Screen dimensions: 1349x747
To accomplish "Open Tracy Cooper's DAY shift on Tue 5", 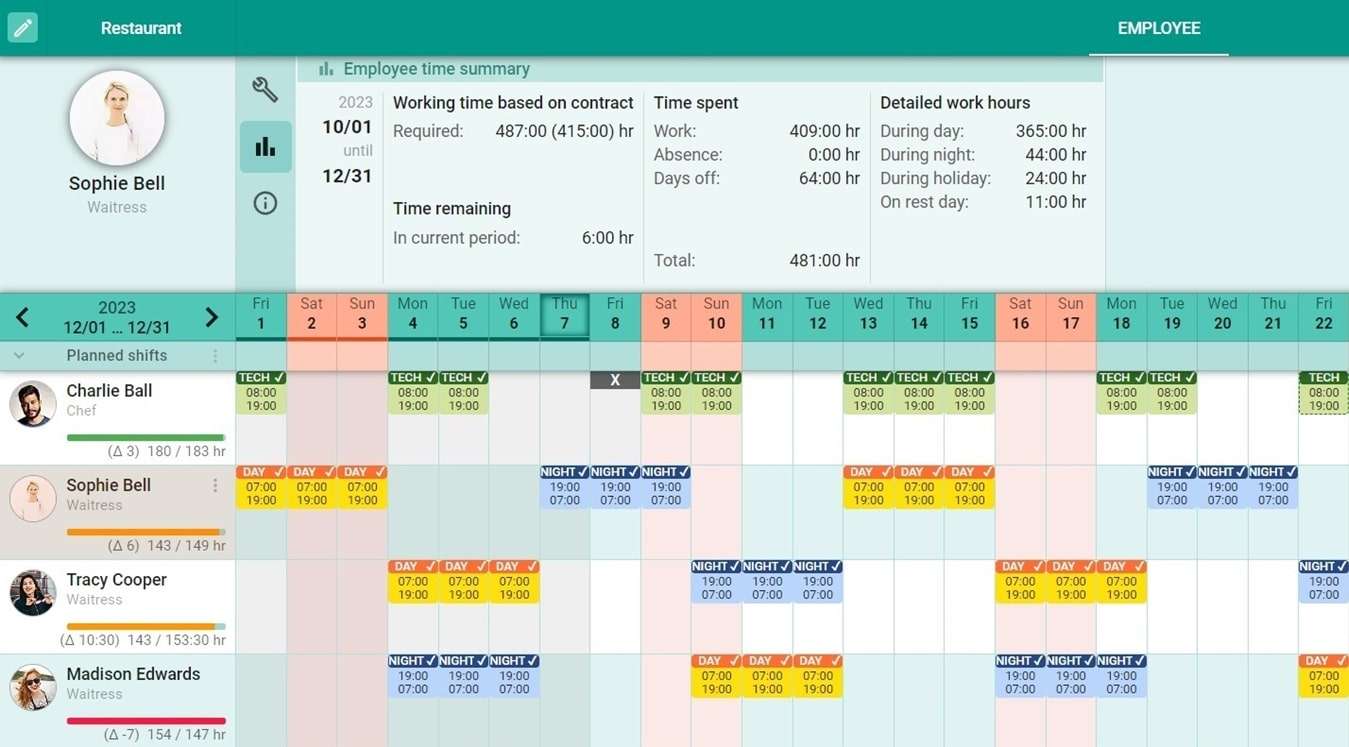I will [x=463, y=581].
